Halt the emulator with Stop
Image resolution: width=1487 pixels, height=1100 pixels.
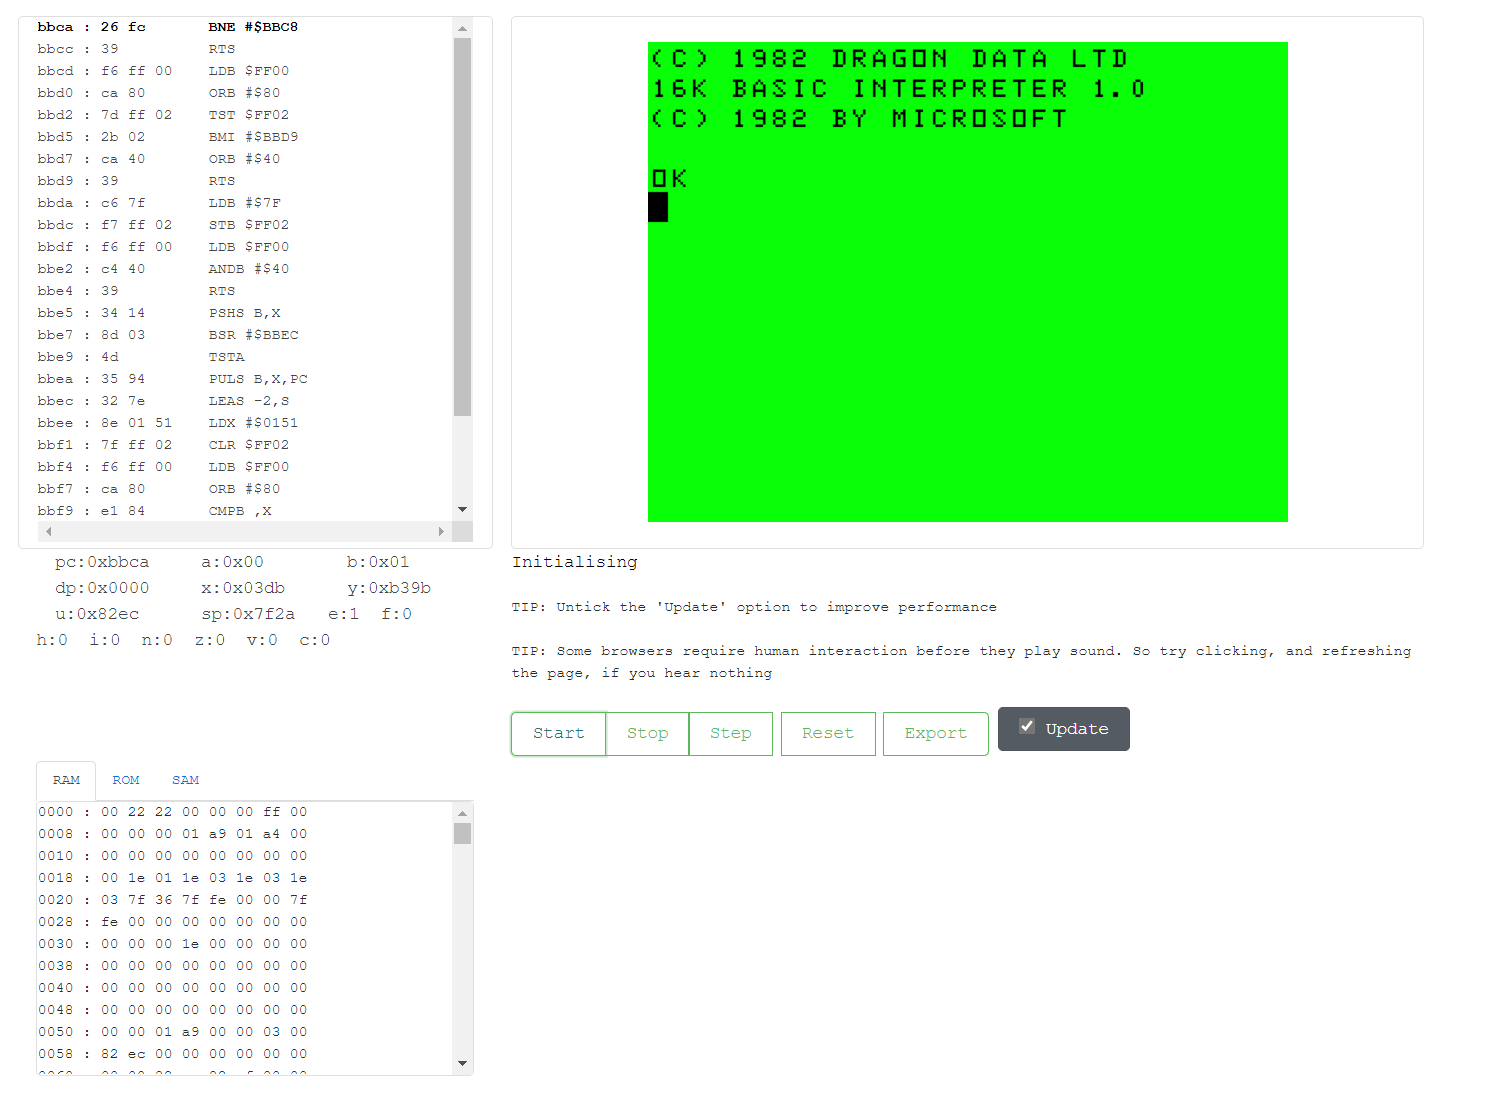(x=647, y=733)
